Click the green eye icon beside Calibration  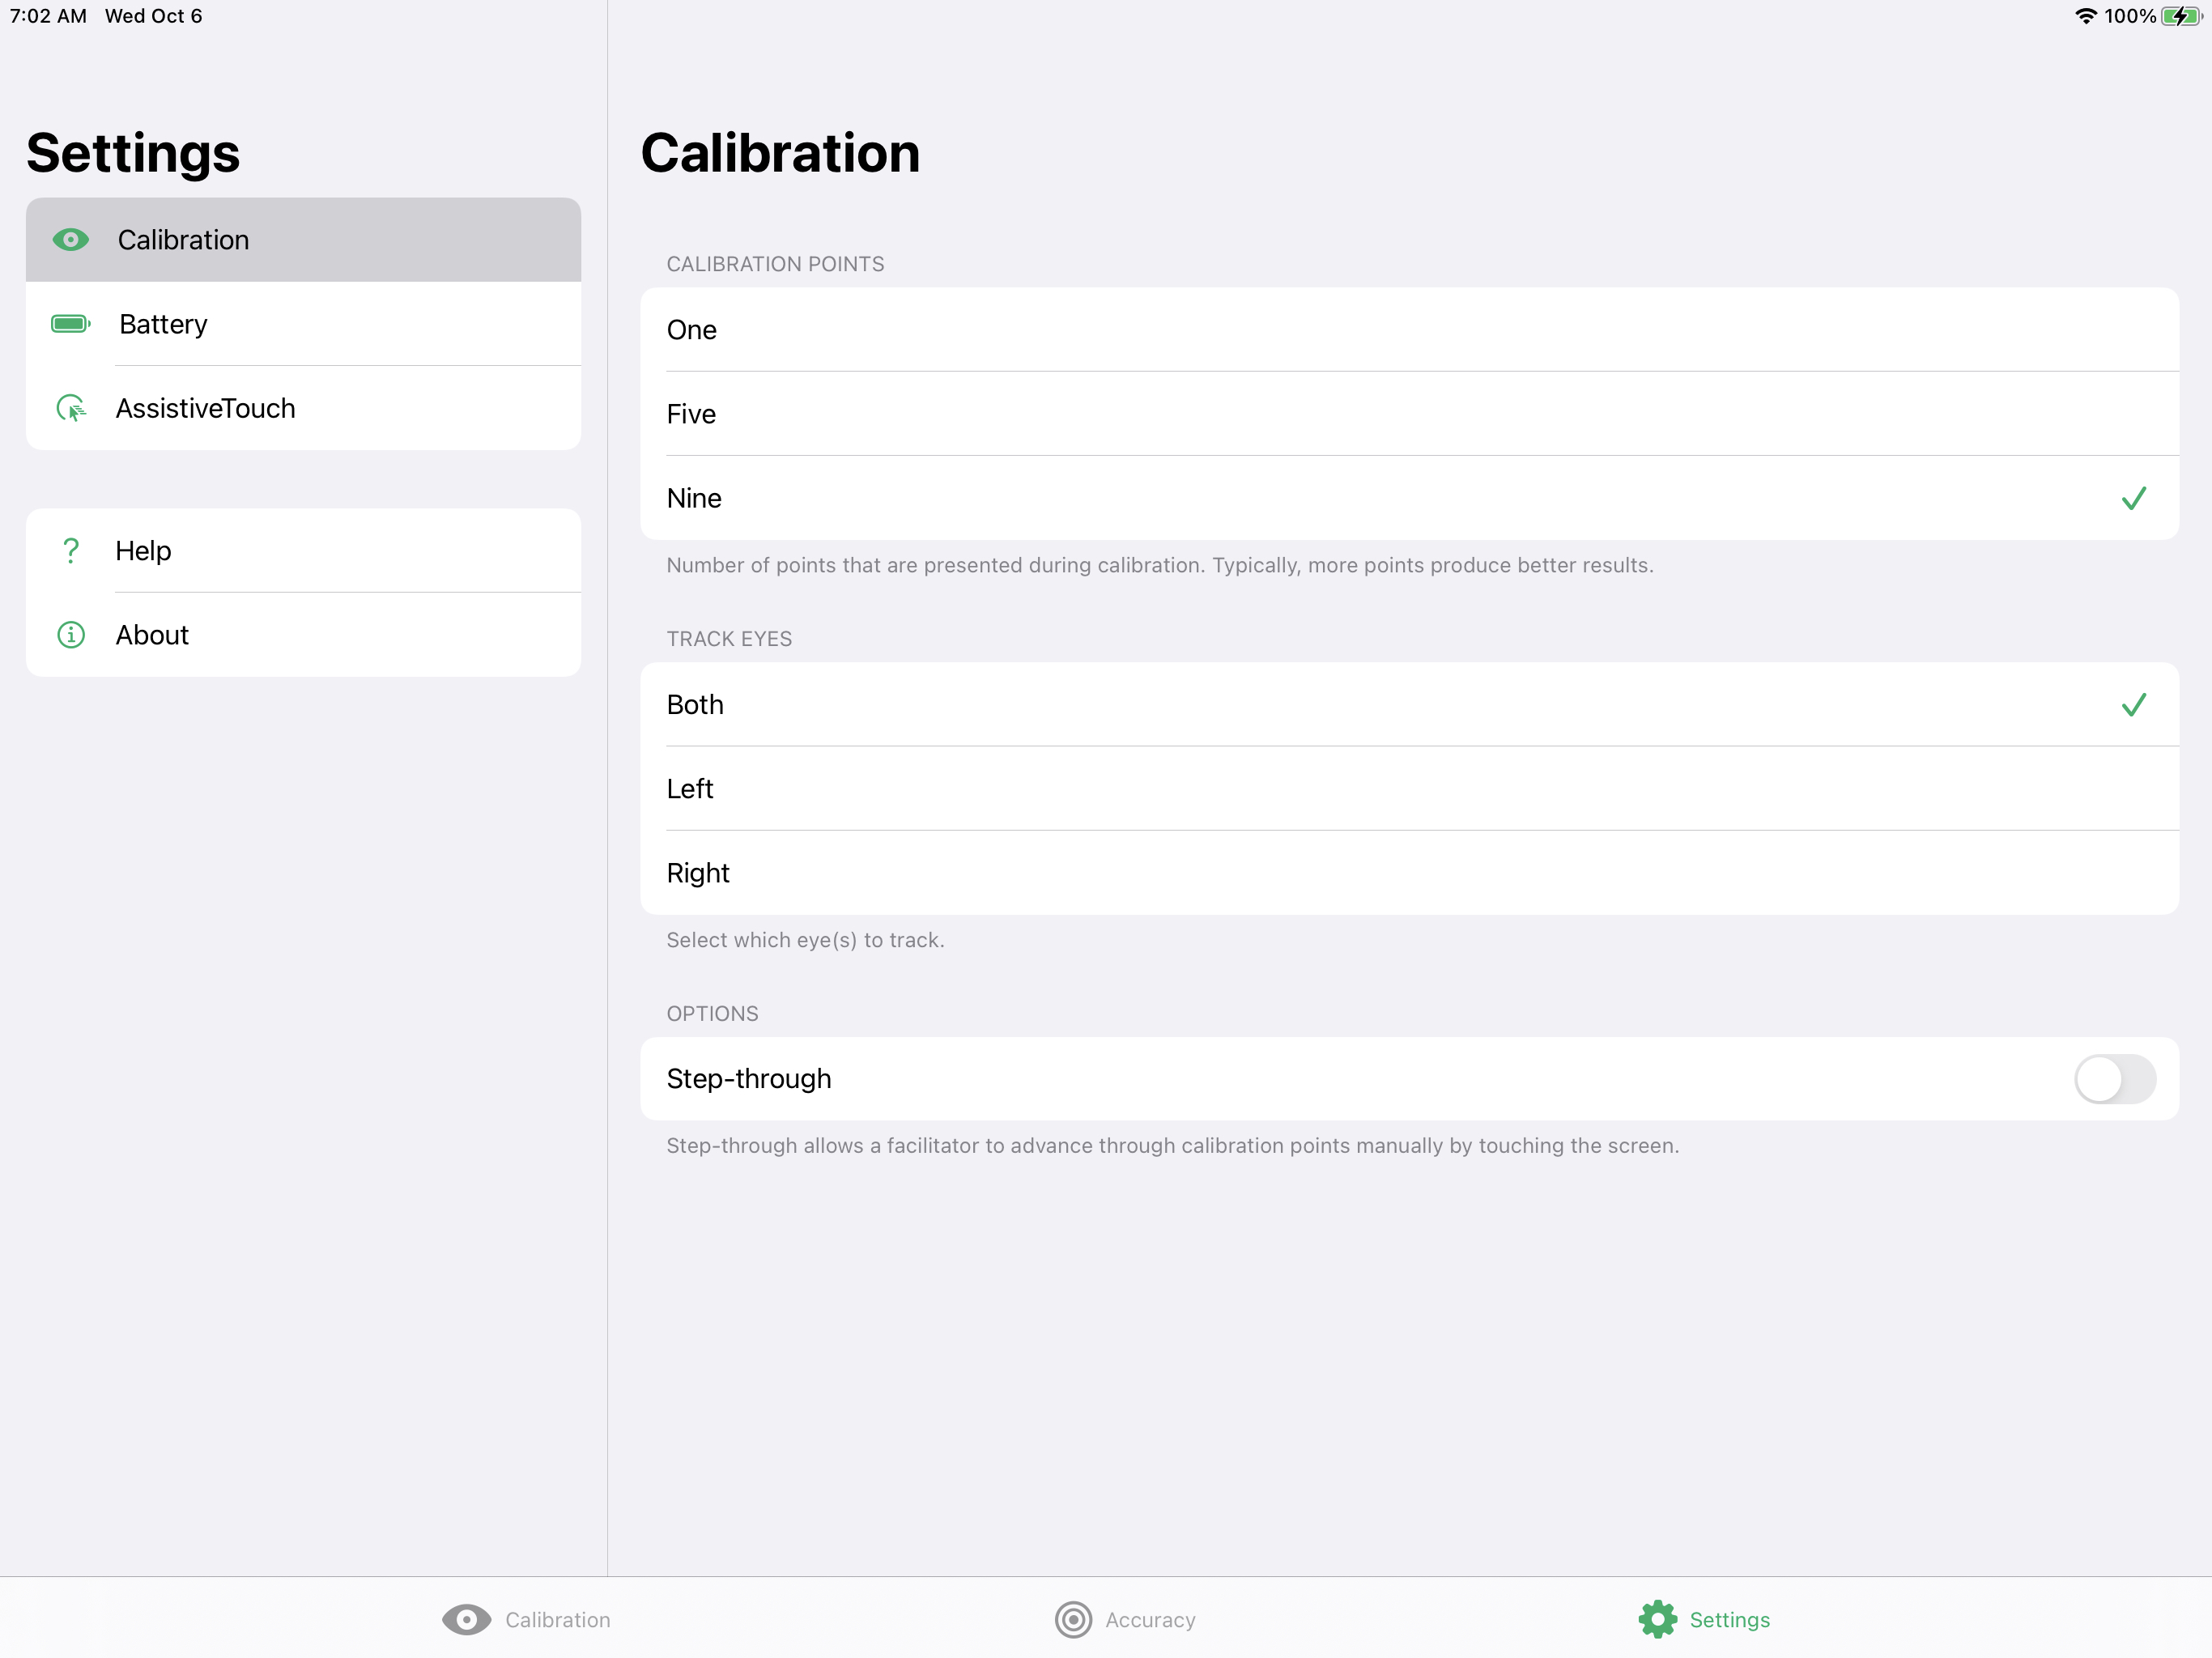tap(71, 240)
